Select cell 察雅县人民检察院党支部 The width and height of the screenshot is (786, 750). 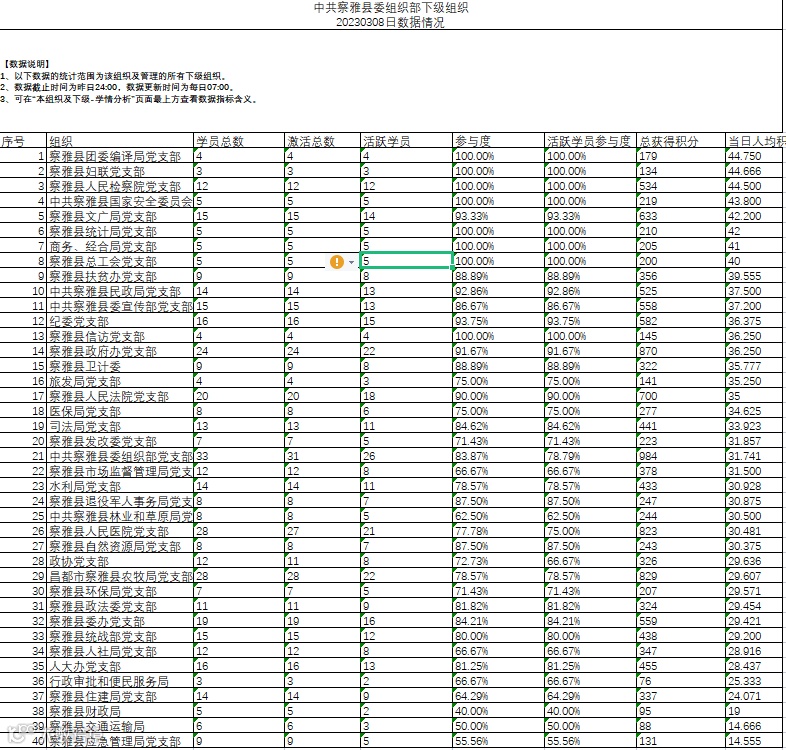[120, 186]
